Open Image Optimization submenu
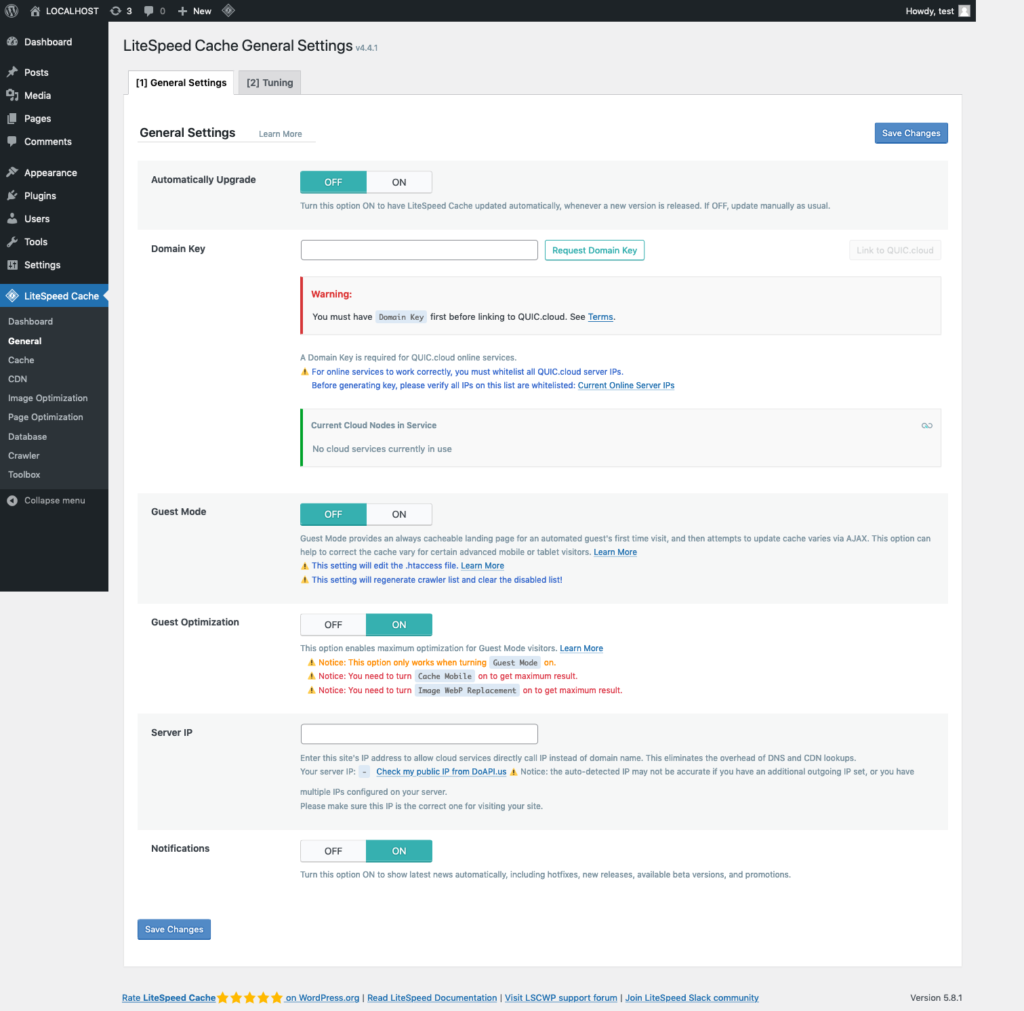Viewport: 1024px width, 1011px height. 48,398
